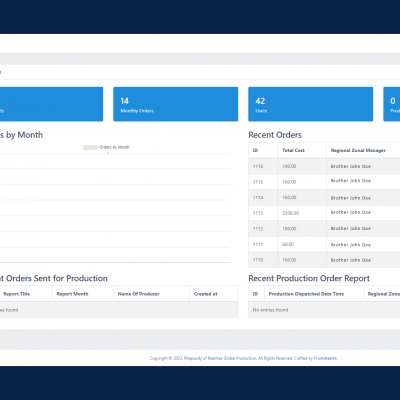Select order 1114 row
This screenshot has height=400, width=400.
click(324, 198)
